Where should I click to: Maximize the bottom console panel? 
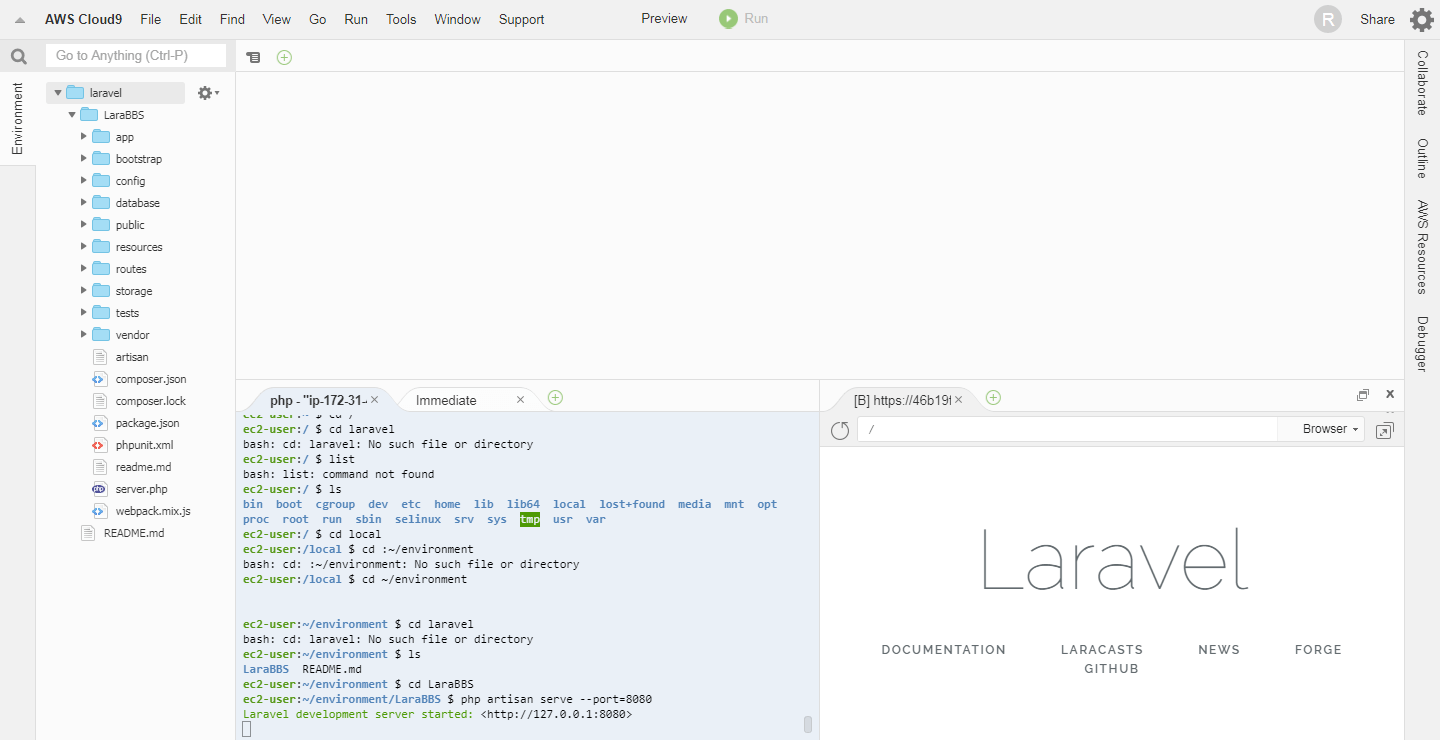(1363, 395)
